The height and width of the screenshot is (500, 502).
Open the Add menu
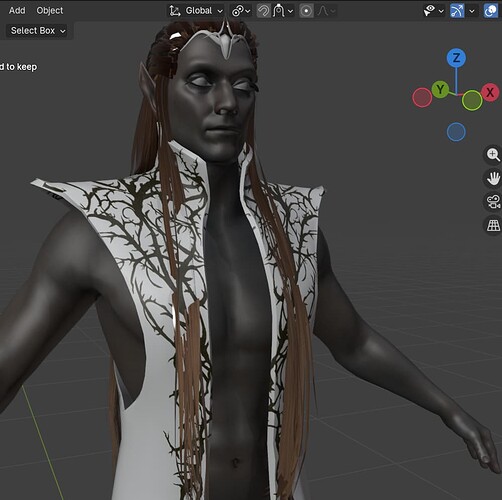(x=17, y=10)
